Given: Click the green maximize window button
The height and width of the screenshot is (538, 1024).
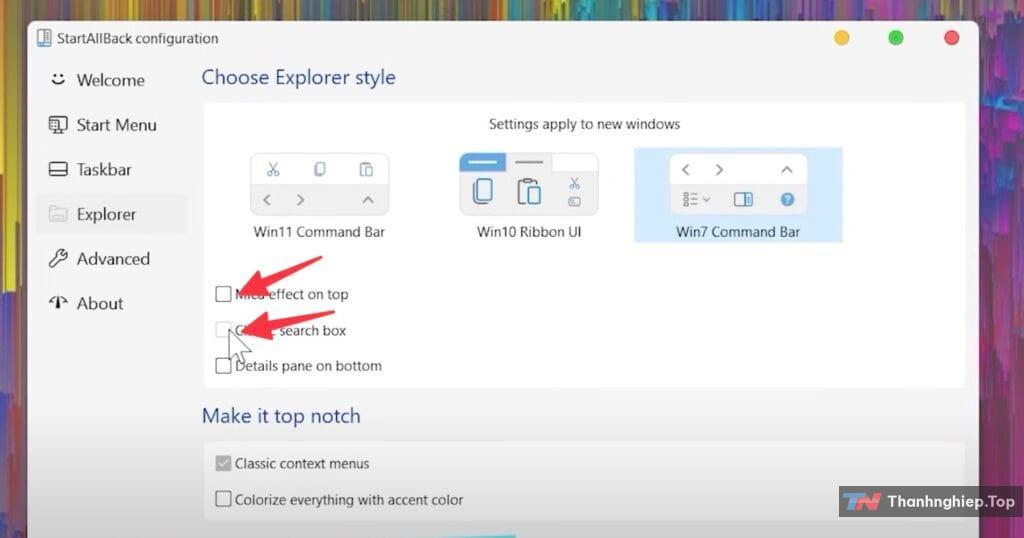Looking at the screenshot, I should (896, 38).
